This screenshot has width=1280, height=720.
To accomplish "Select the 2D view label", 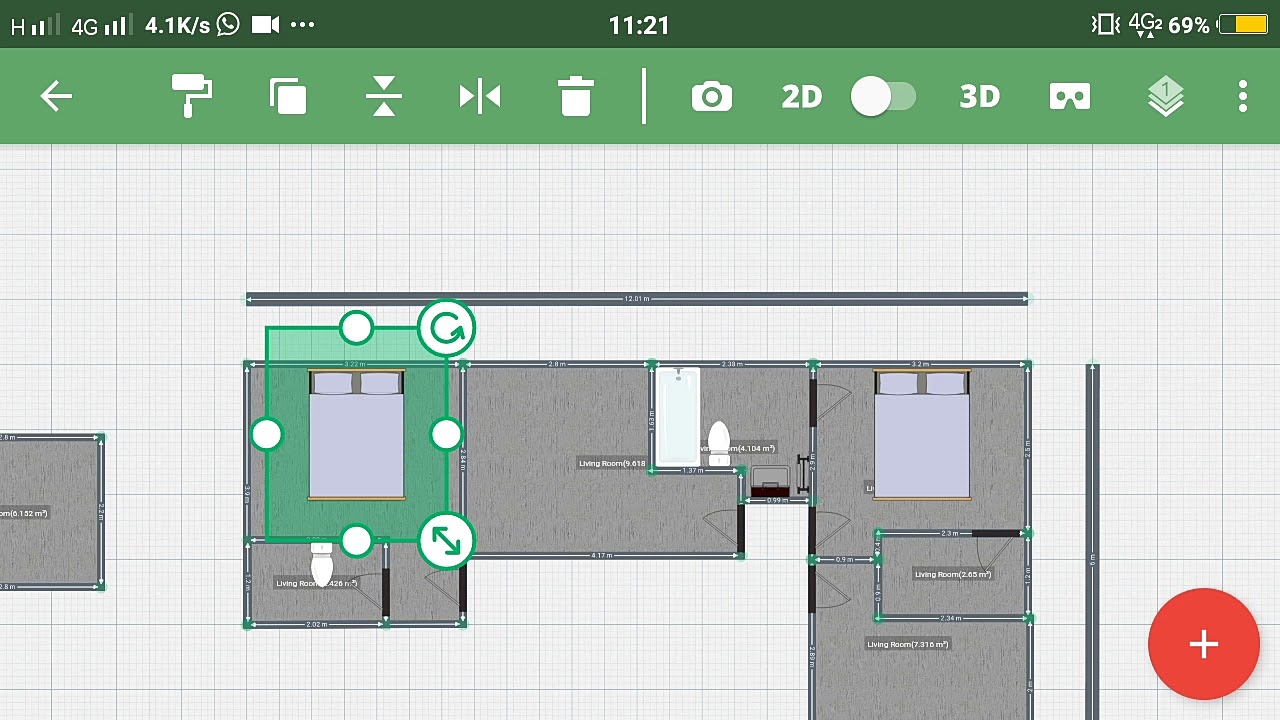I will click(x=802, y=97).
